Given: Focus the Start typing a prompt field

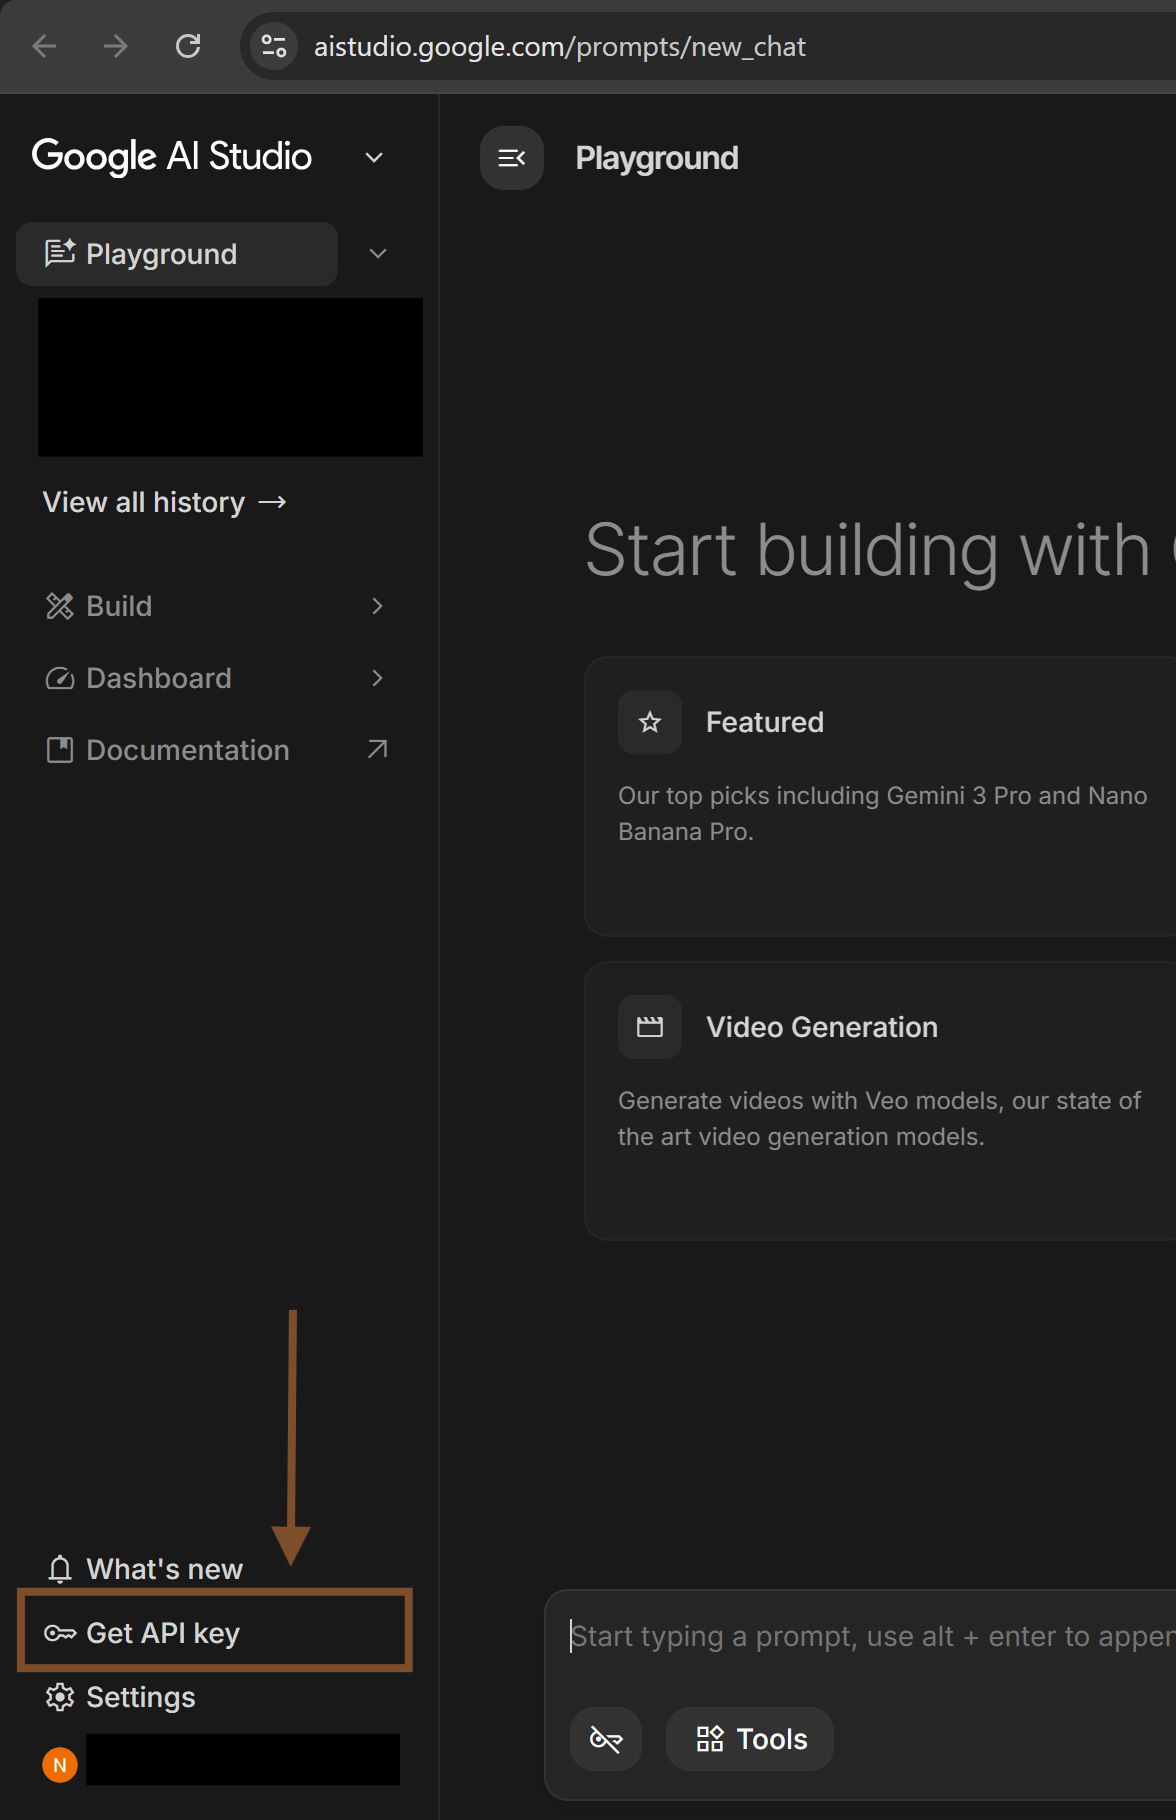Looking at the screenshot, I should (x=872, y=1636).
